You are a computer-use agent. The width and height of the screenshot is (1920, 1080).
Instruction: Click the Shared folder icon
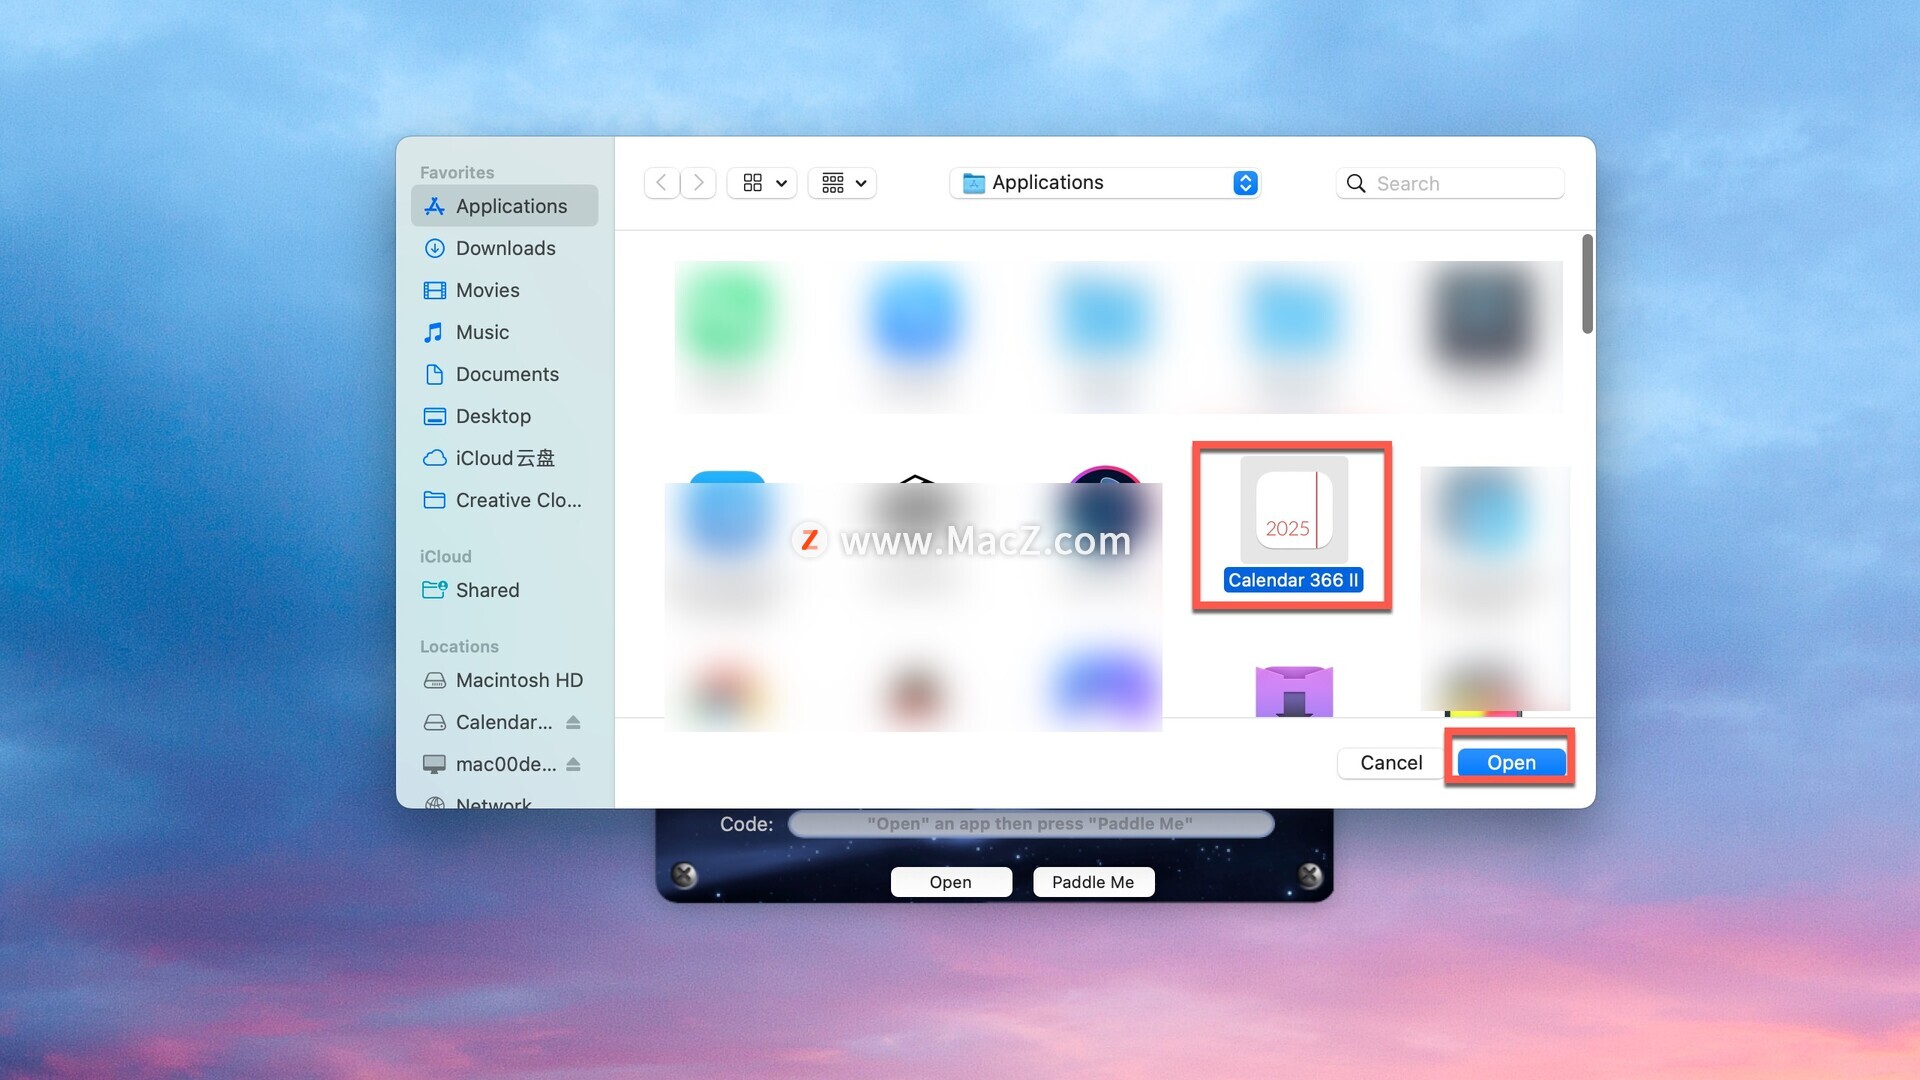tap(434, 590)
